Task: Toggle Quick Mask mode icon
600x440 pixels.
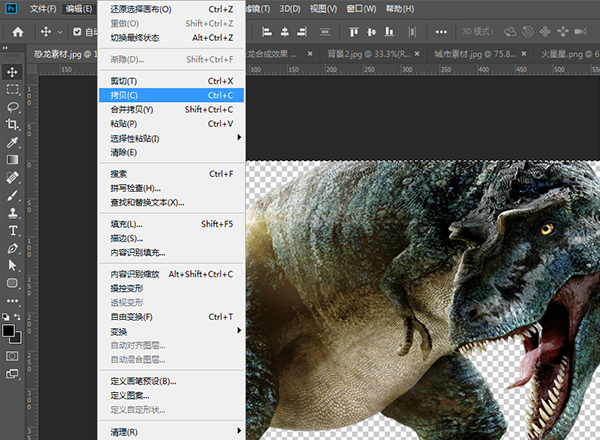Action: [13, 355]
